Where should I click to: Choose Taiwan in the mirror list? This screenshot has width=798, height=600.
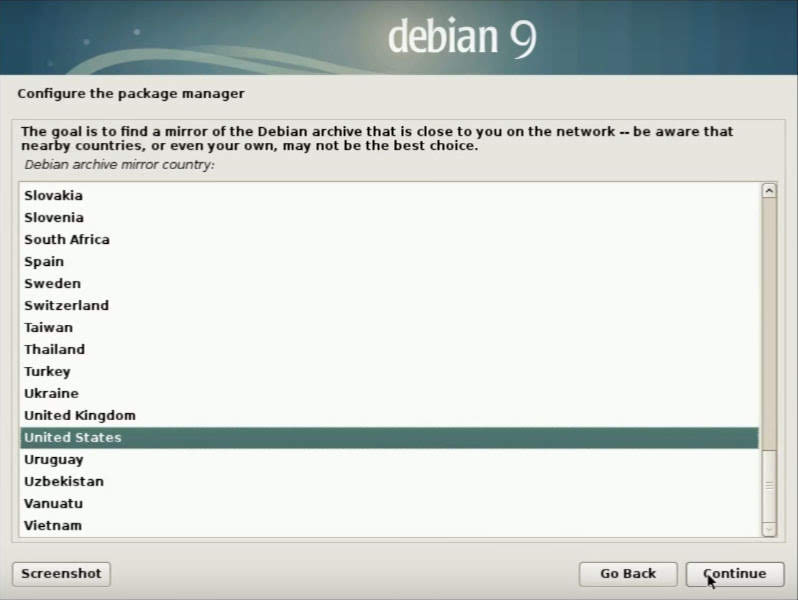point(389,327)
